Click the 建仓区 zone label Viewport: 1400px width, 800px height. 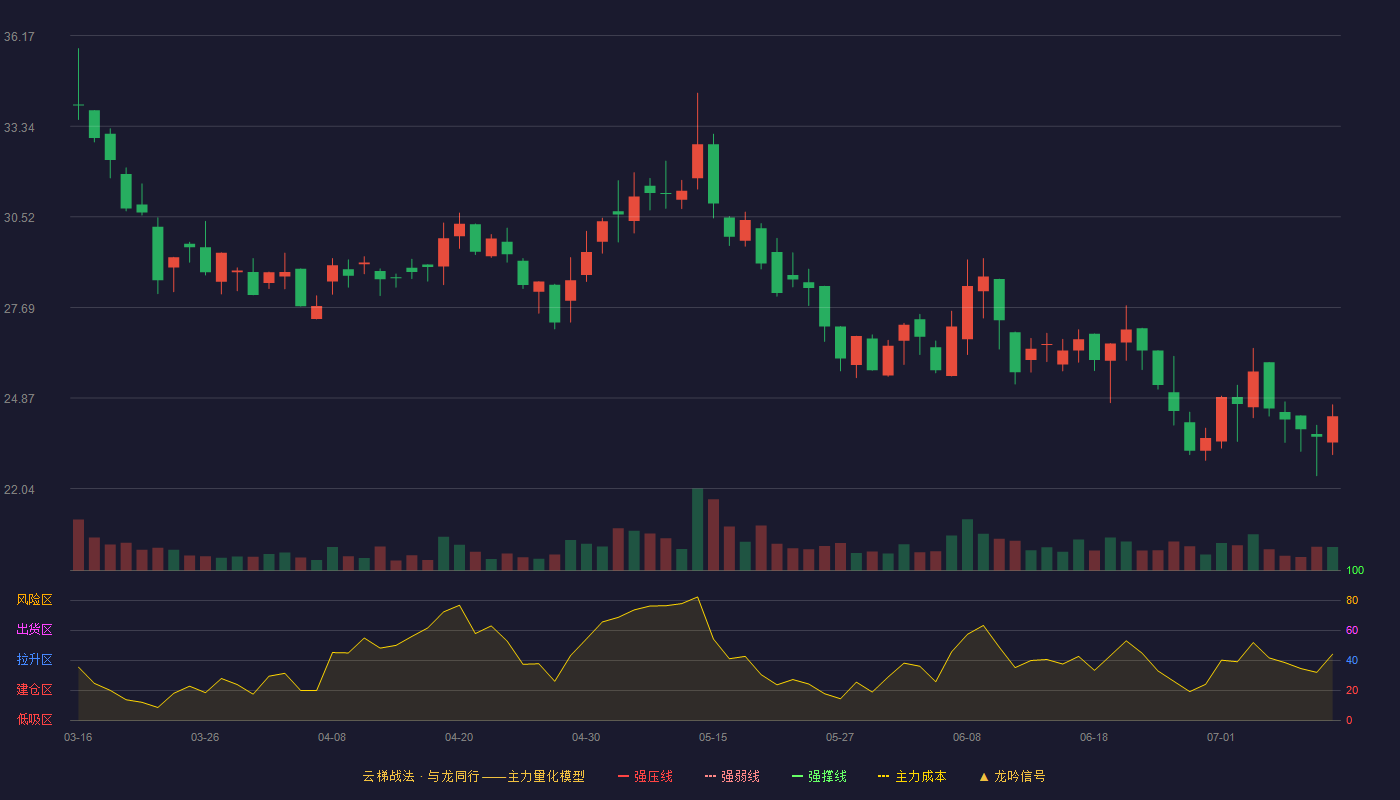34,690
